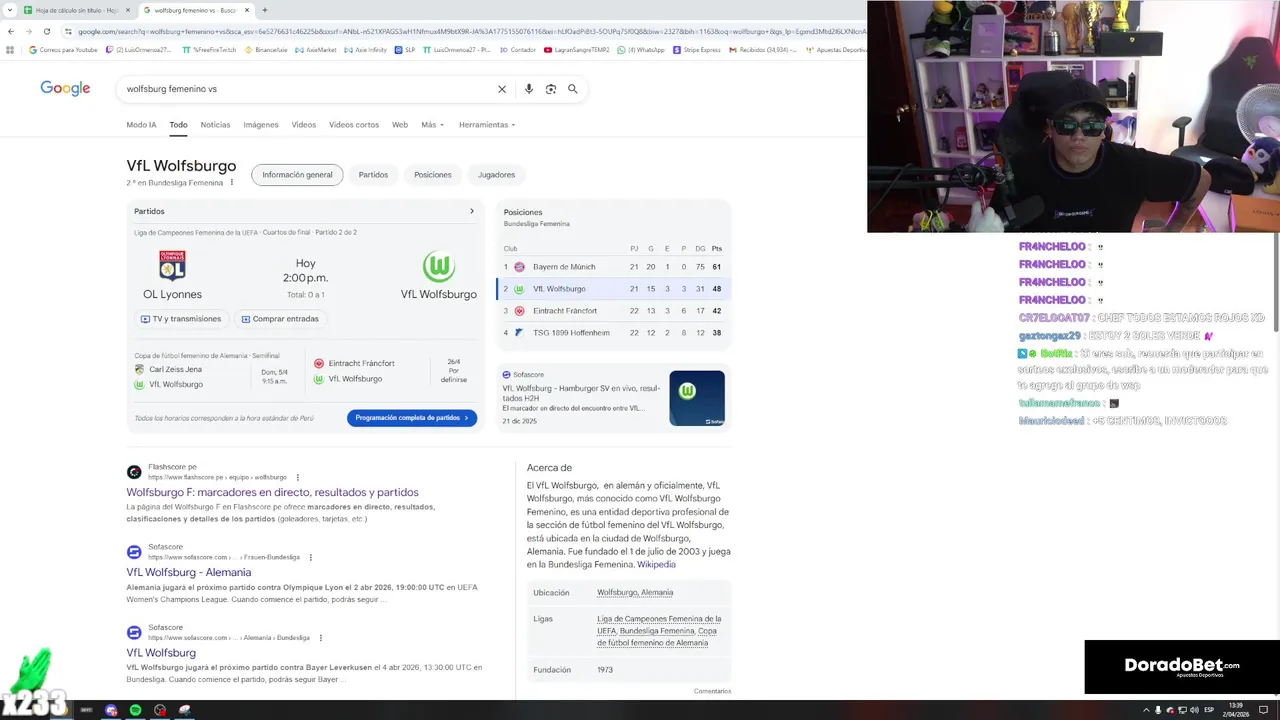Open the volume control in system tray
This screenshot has width=1280, height=720.
coord(1194,710)
